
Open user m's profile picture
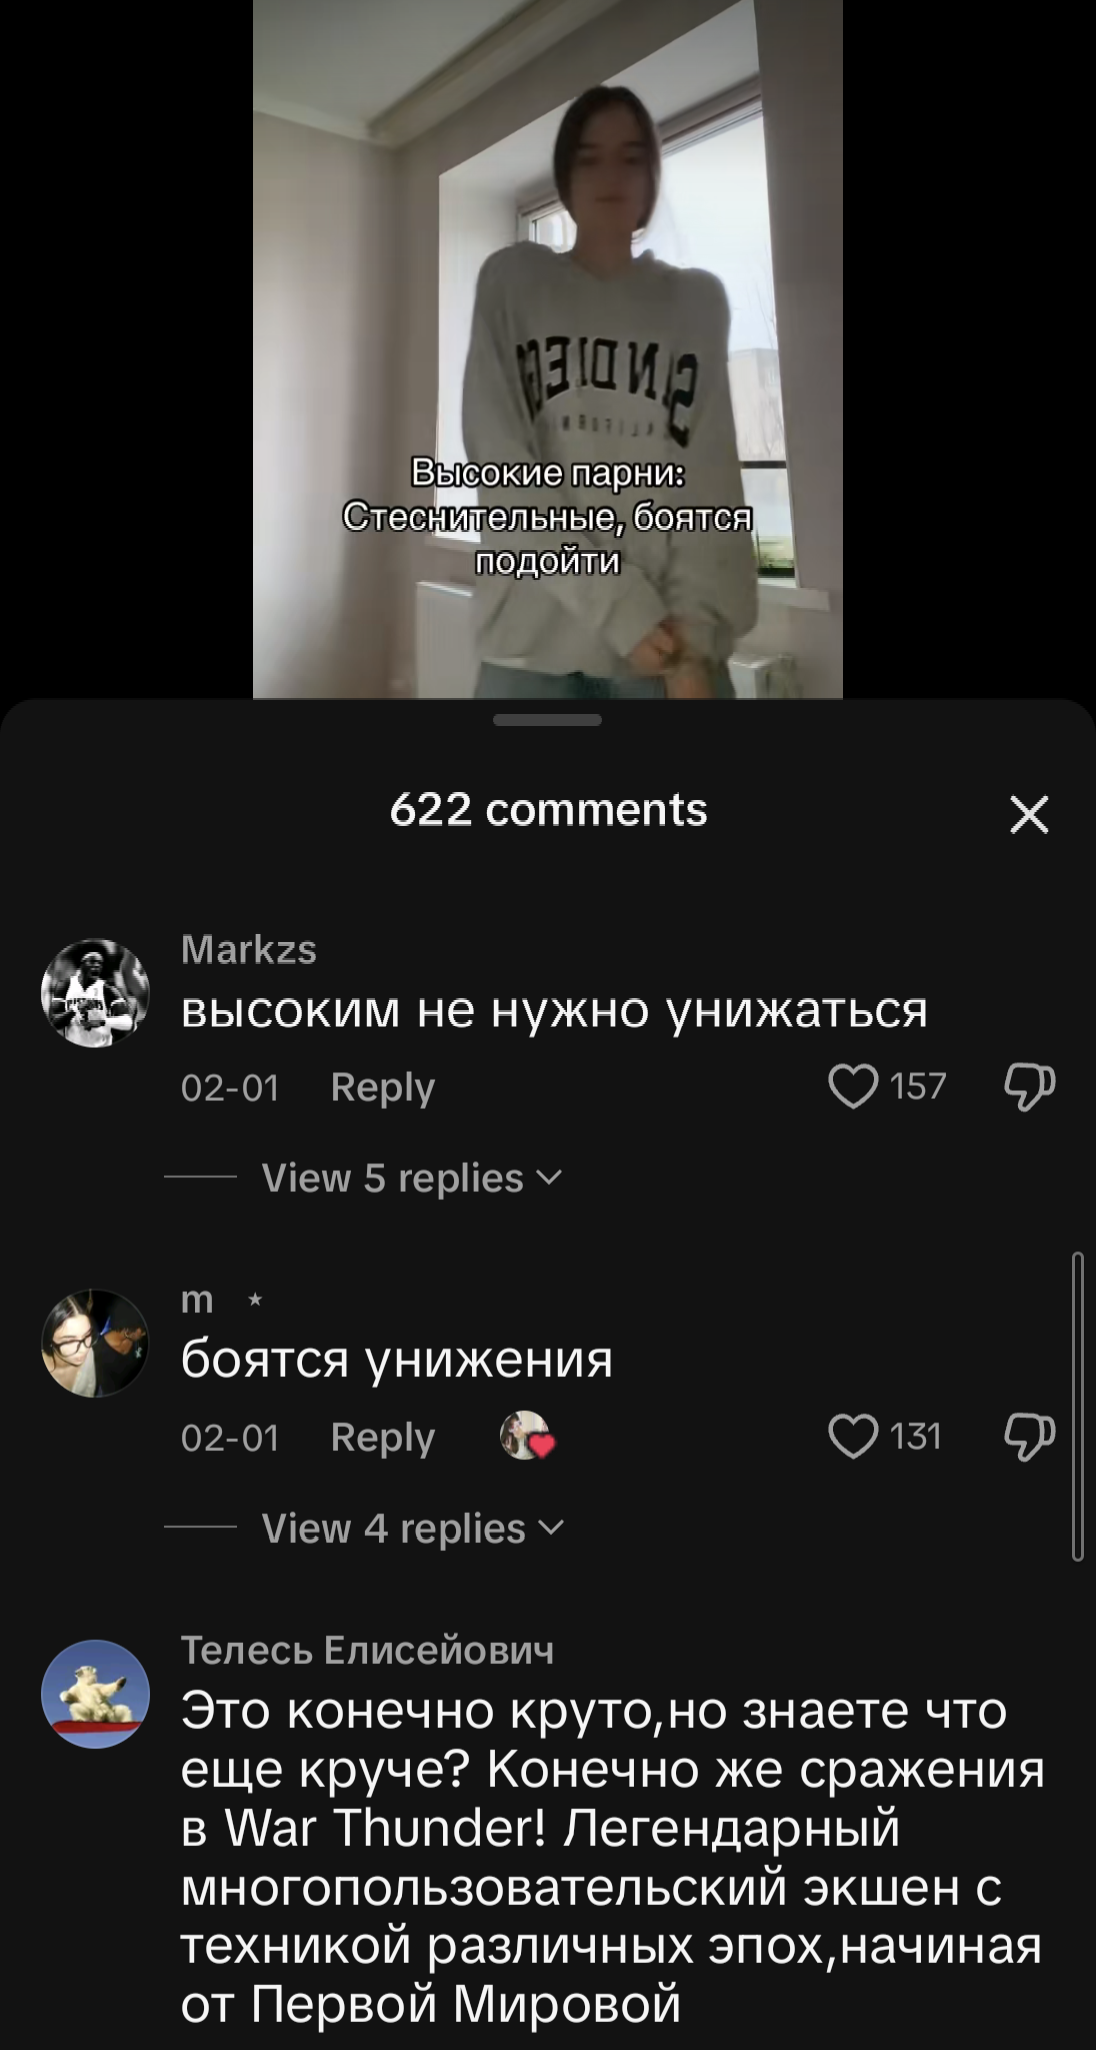pyautogui.click(x=95, y=1343)
